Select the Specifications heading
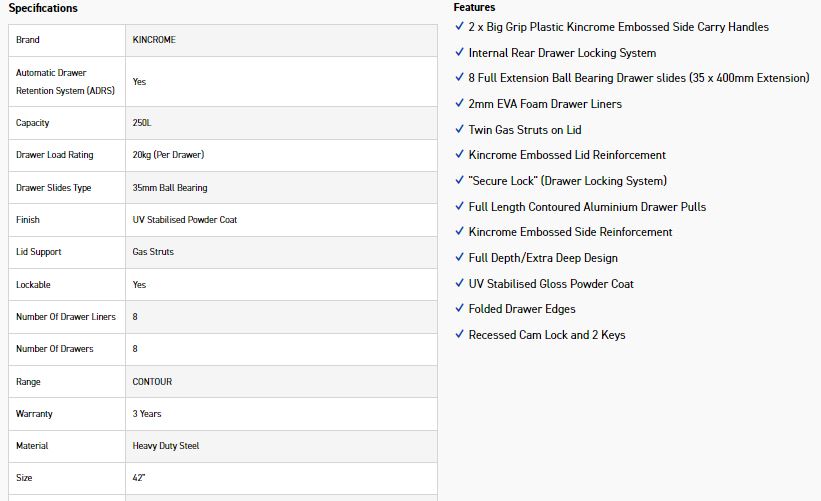 43,8
